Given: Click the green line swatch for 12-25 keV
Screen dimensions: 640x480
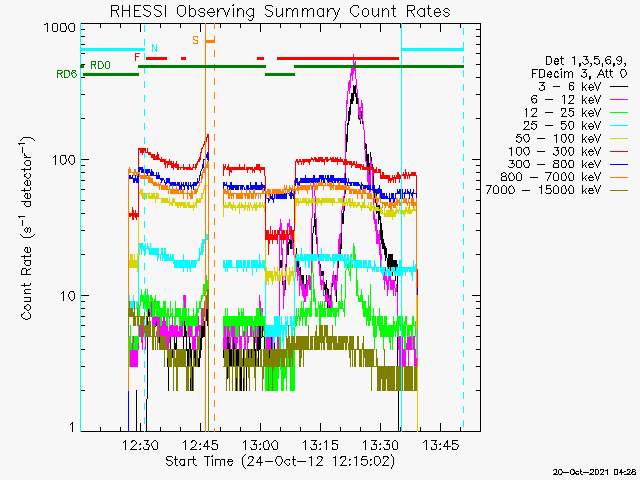Looking at the screenshot, I should (619, 113).
